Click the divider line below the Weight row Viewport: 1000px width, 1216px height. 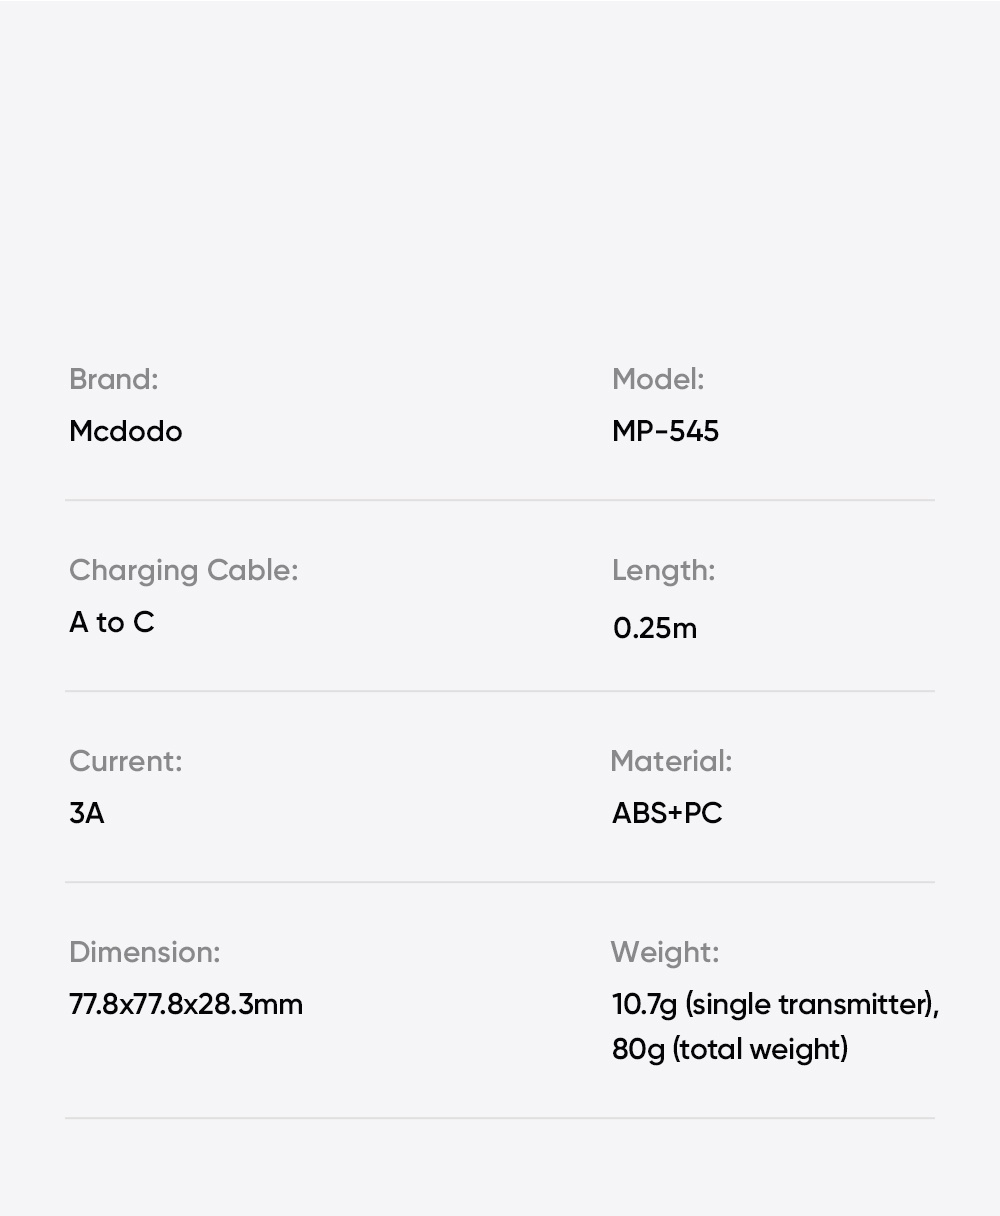pos(500,1118)
